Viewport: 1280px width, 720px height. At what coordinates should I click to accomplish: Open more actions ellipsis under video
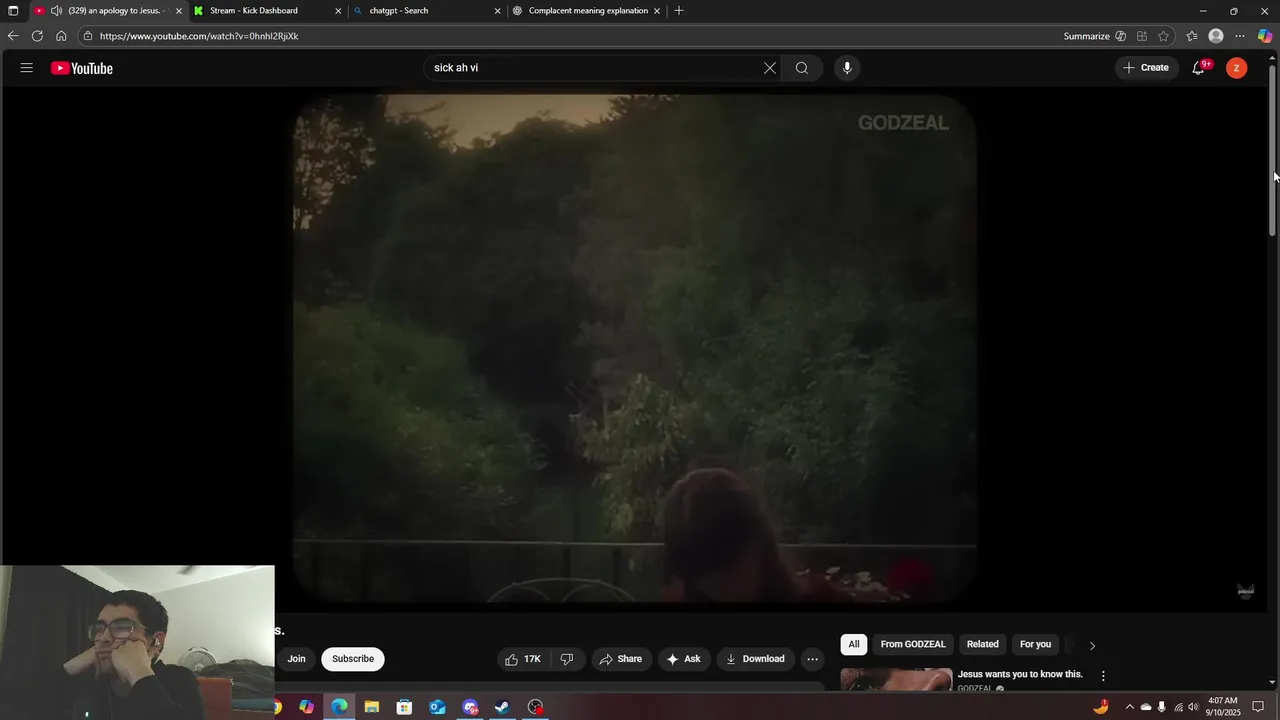tap(812, 659)
